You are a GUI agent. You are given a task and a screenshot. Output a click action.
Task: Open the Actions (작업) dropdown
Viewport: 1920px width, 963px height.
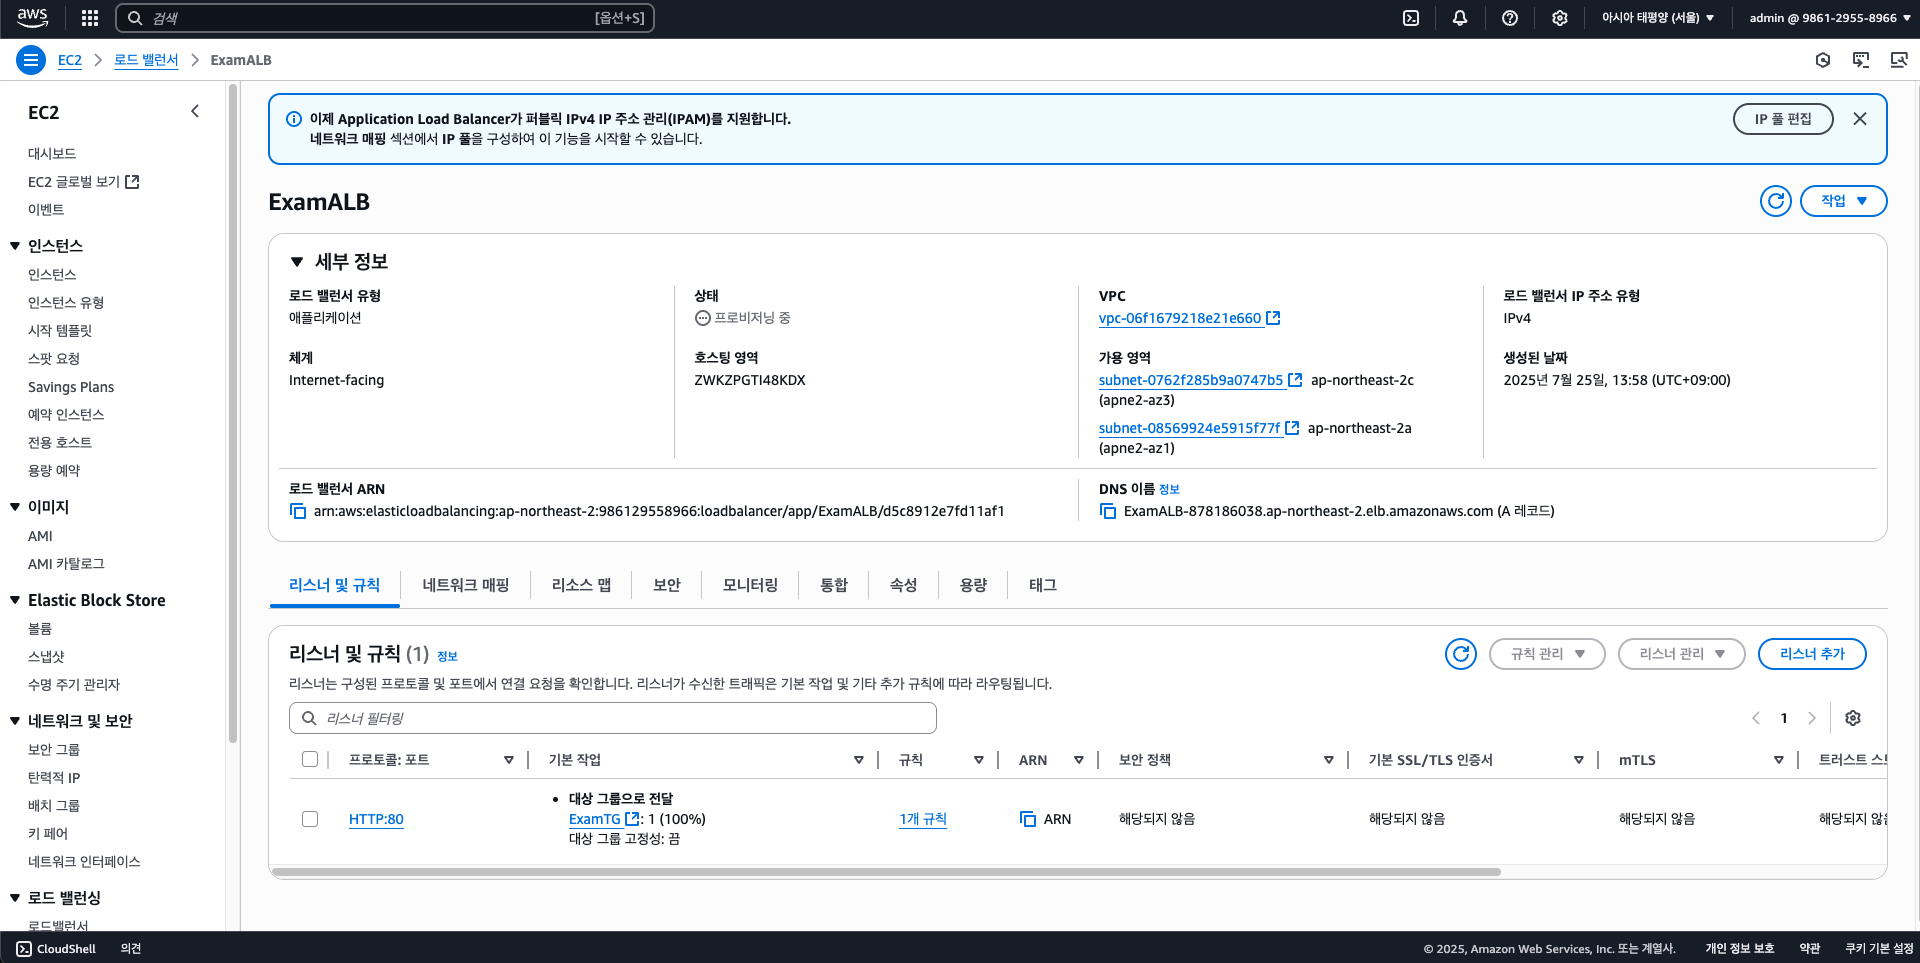coord(1843,201)
